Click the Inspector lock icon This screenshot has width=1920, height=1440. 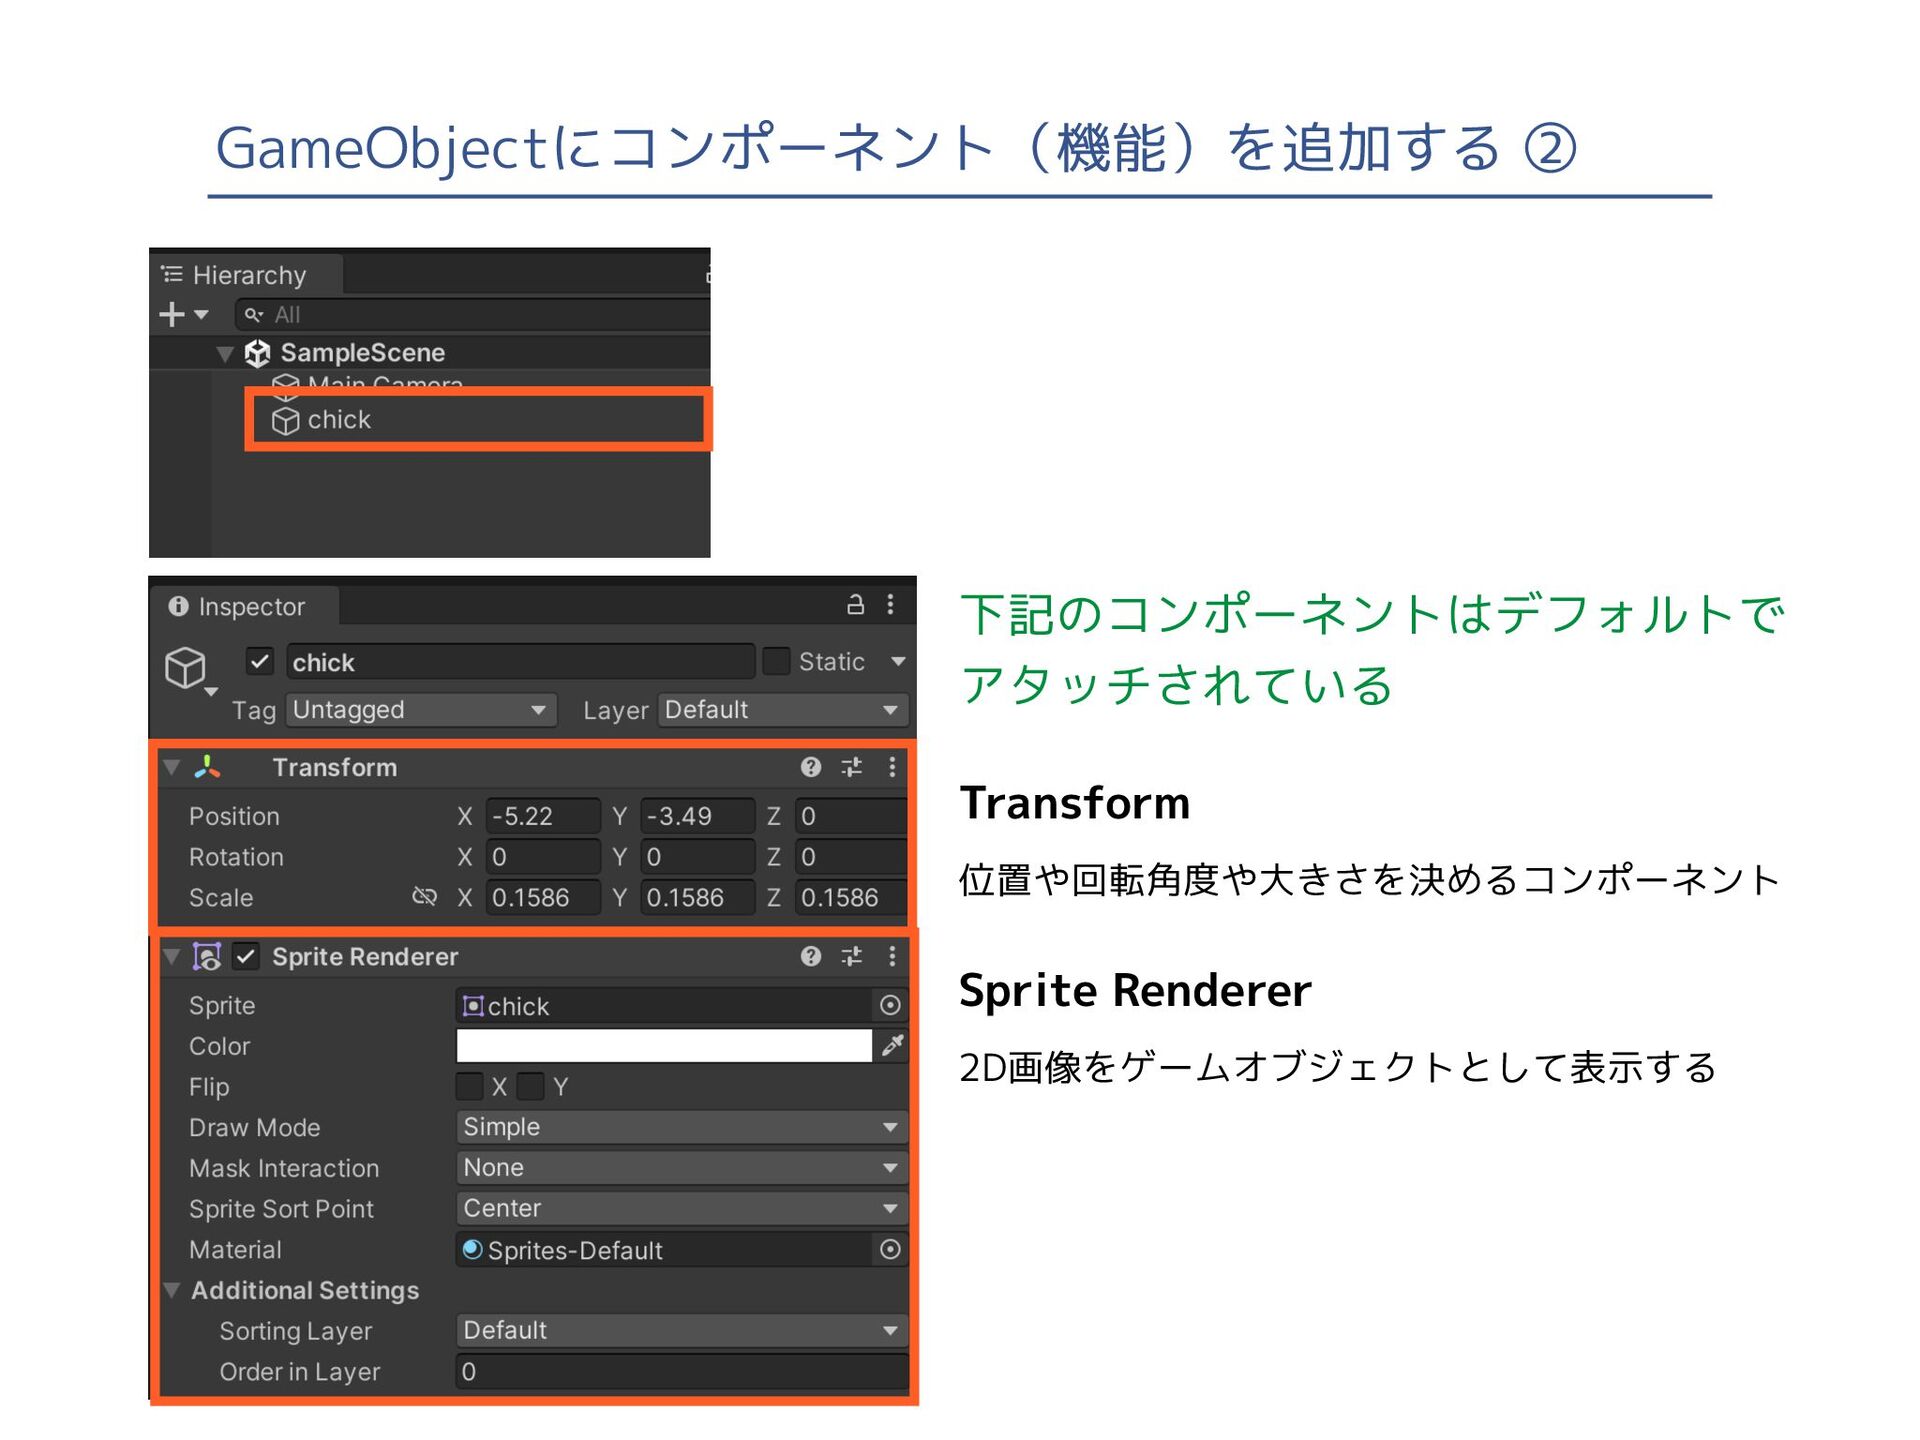(x=855, y=605)
